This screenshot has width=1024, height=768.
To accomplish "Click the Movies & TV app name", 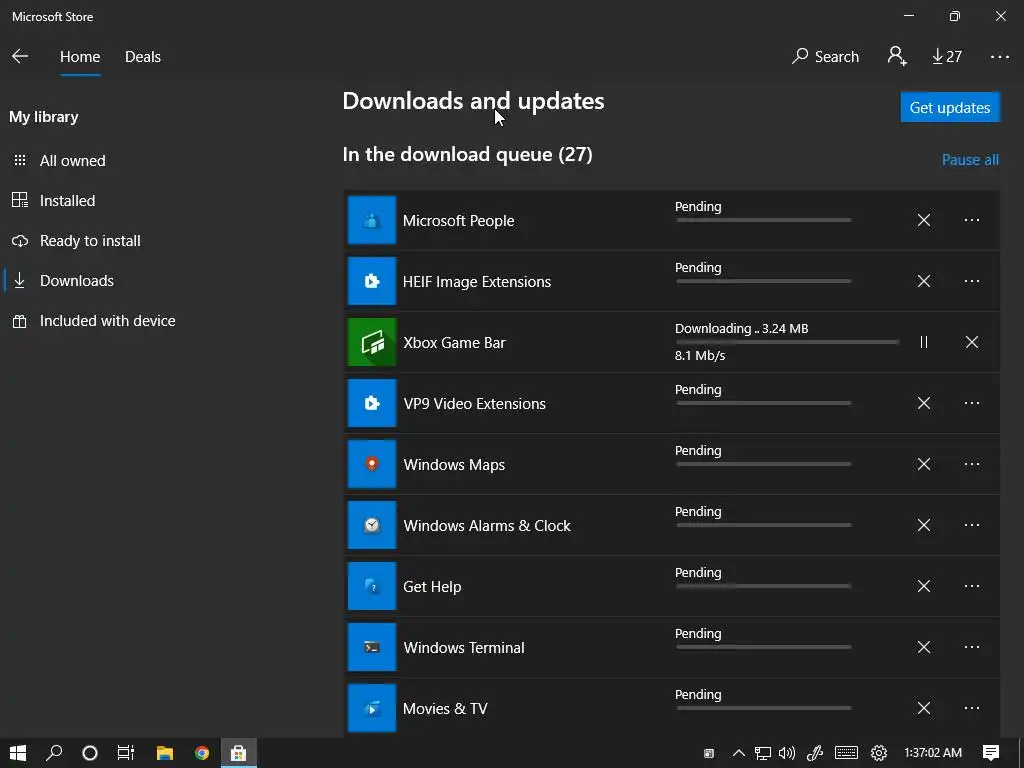I will click(x=445, y=709).
